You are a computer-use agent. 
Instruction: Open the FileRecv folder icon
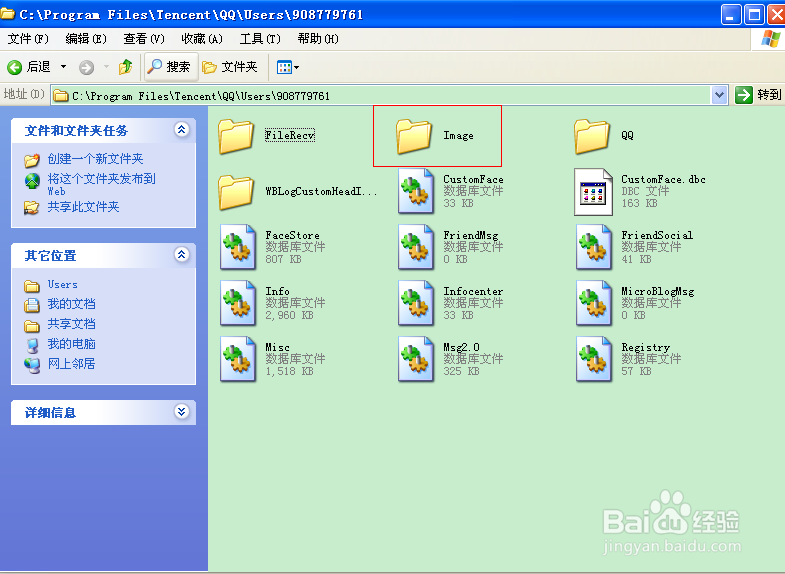point(236,135)
